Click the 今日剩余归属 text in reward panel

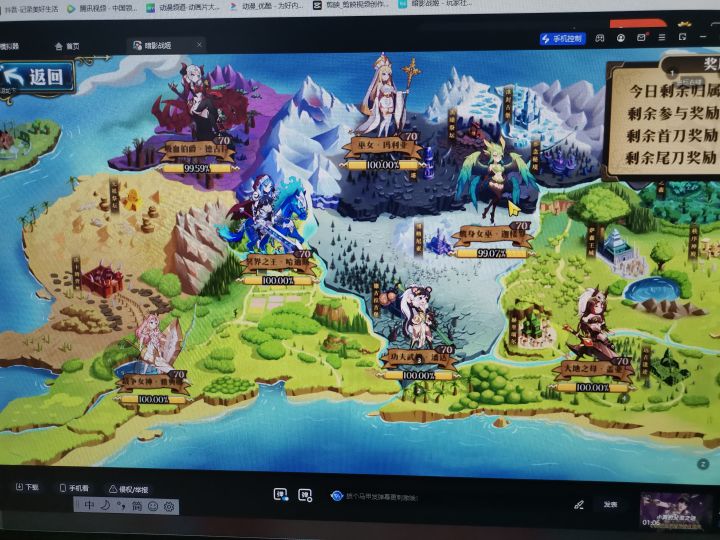coord(674,91)
